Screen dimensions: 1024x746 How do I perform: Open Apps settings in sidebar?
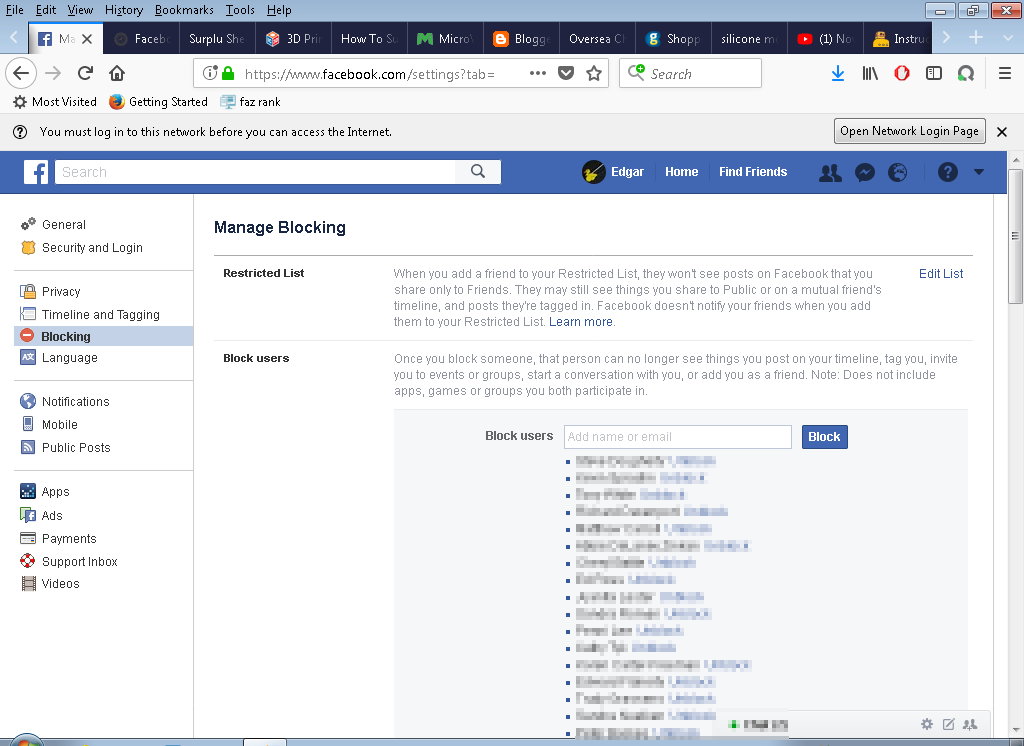point(44,491)
